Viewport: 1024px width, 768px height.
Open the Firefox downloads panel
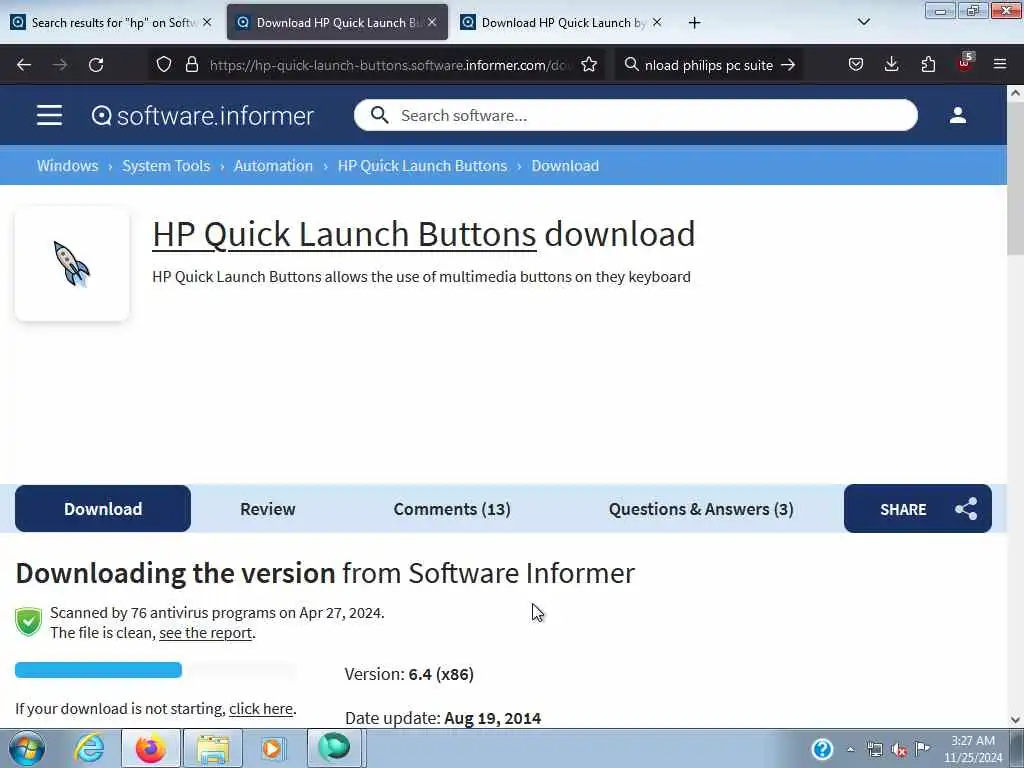click(x=891, y=65)
